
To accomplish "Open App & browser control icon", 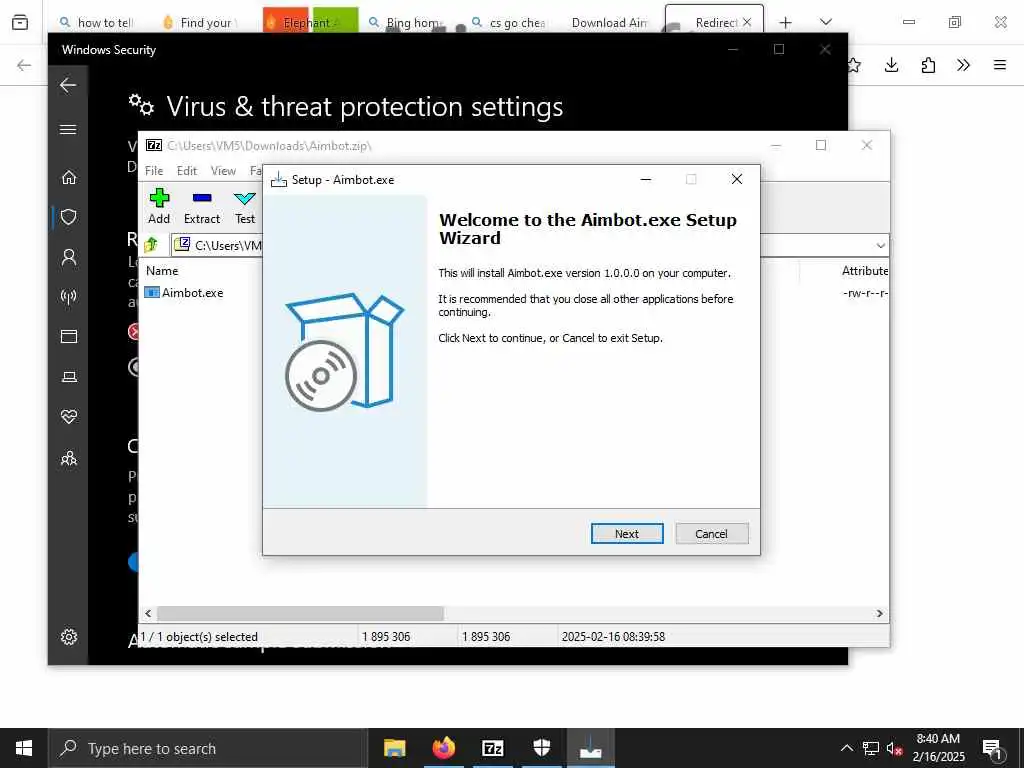I will (69, 336).
